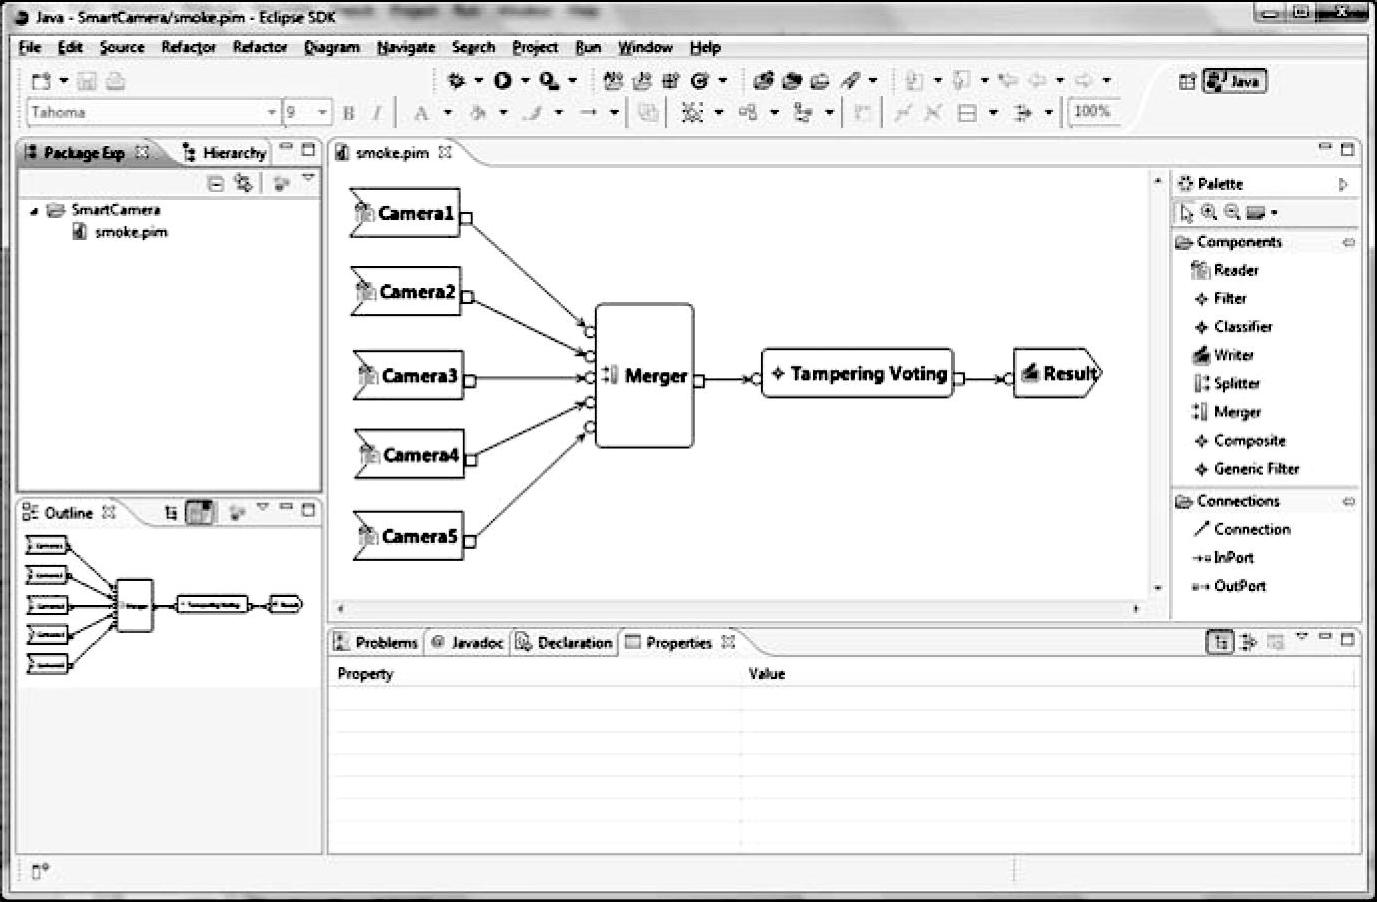Viewport: 1377px width, 902px height.
Task: Activate the InPort tool
Action: 1223,558
